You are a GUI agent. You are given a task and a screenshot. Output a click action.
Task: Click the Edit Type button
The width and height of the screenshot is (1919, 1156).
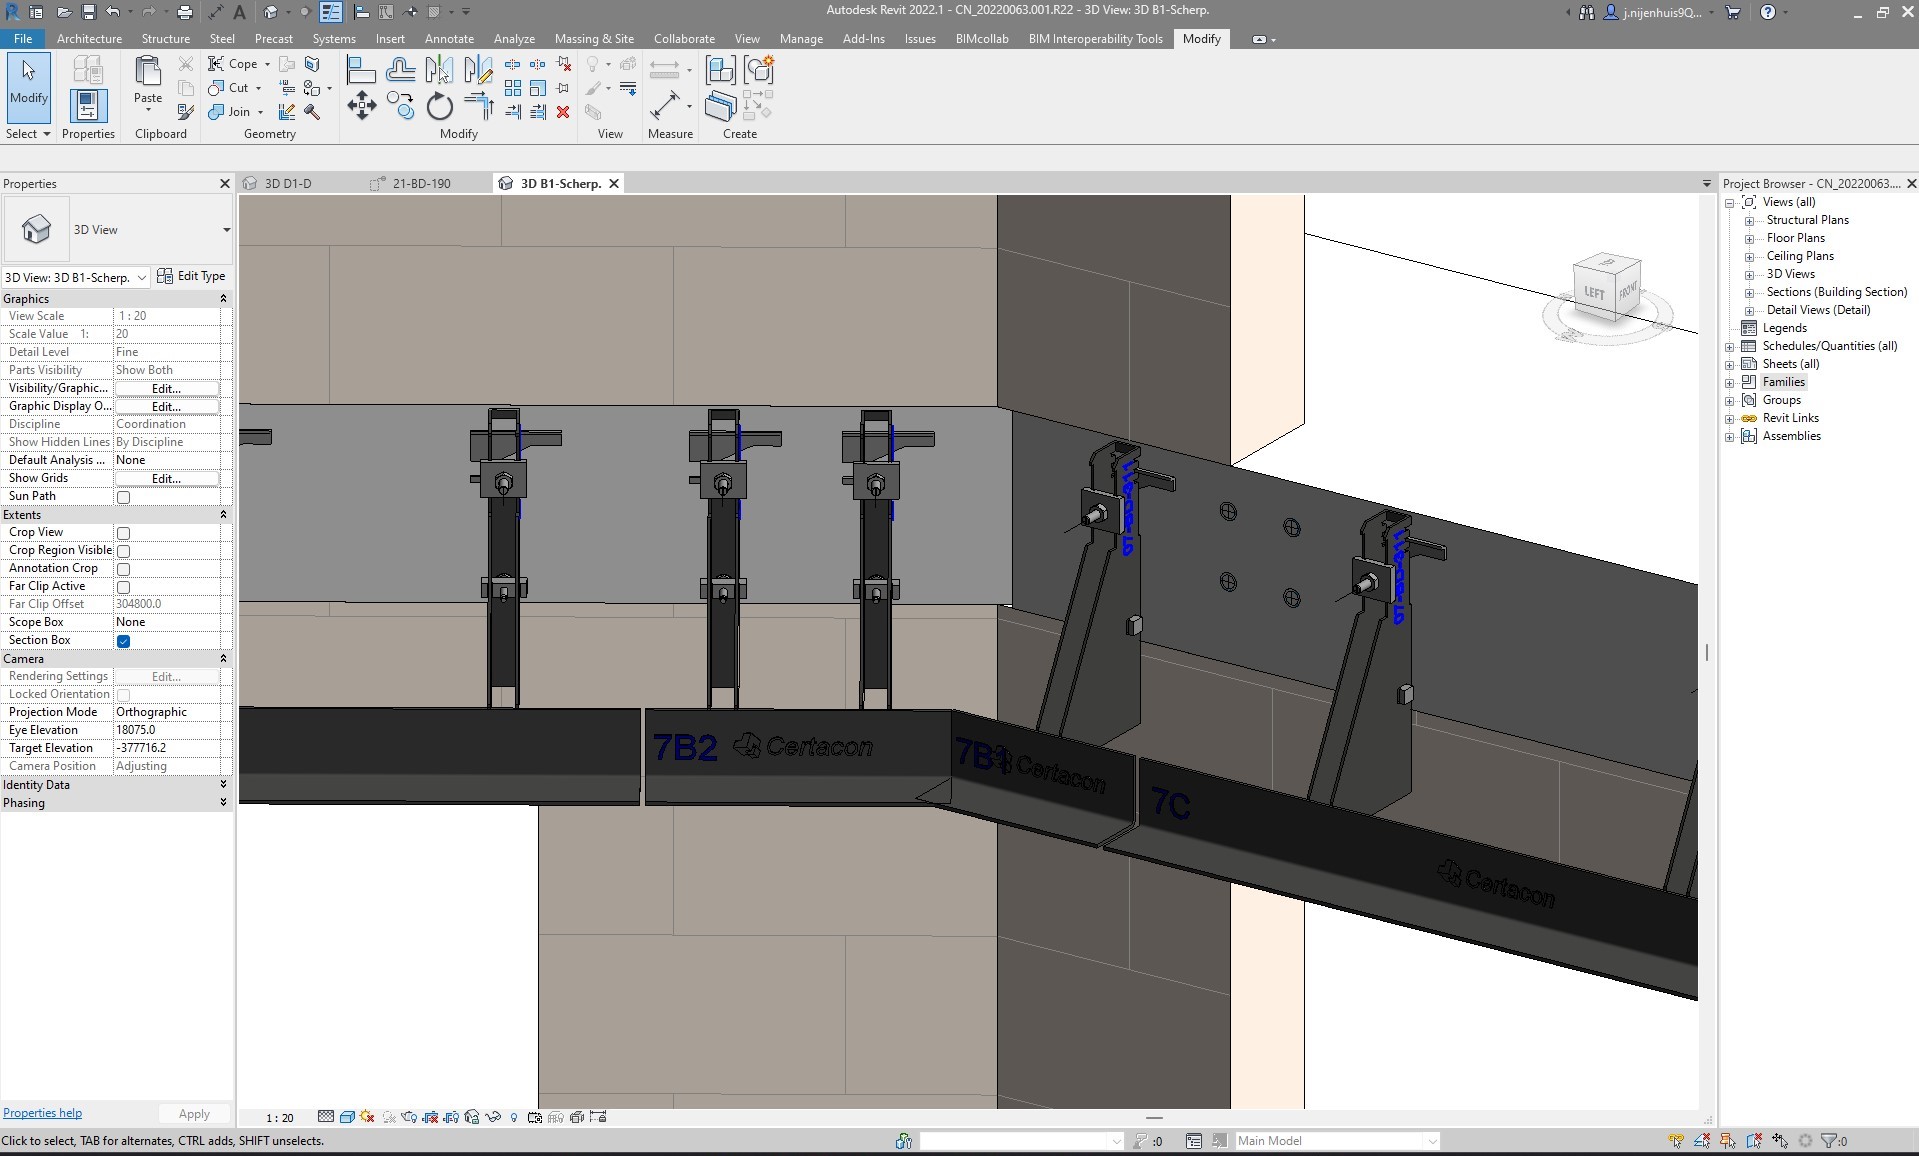(x=192, y=277)
